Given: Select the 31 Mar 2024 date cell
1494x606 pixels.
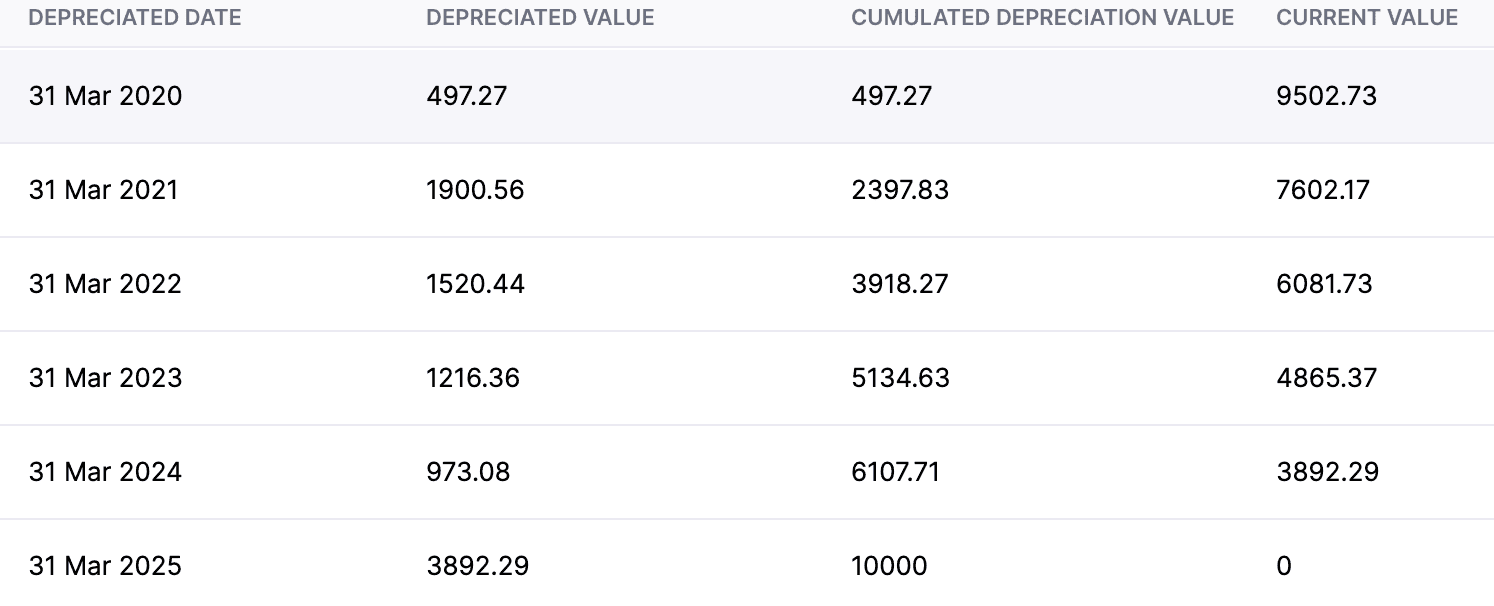Looking at the screenshot, I should [x=105, y=472].
